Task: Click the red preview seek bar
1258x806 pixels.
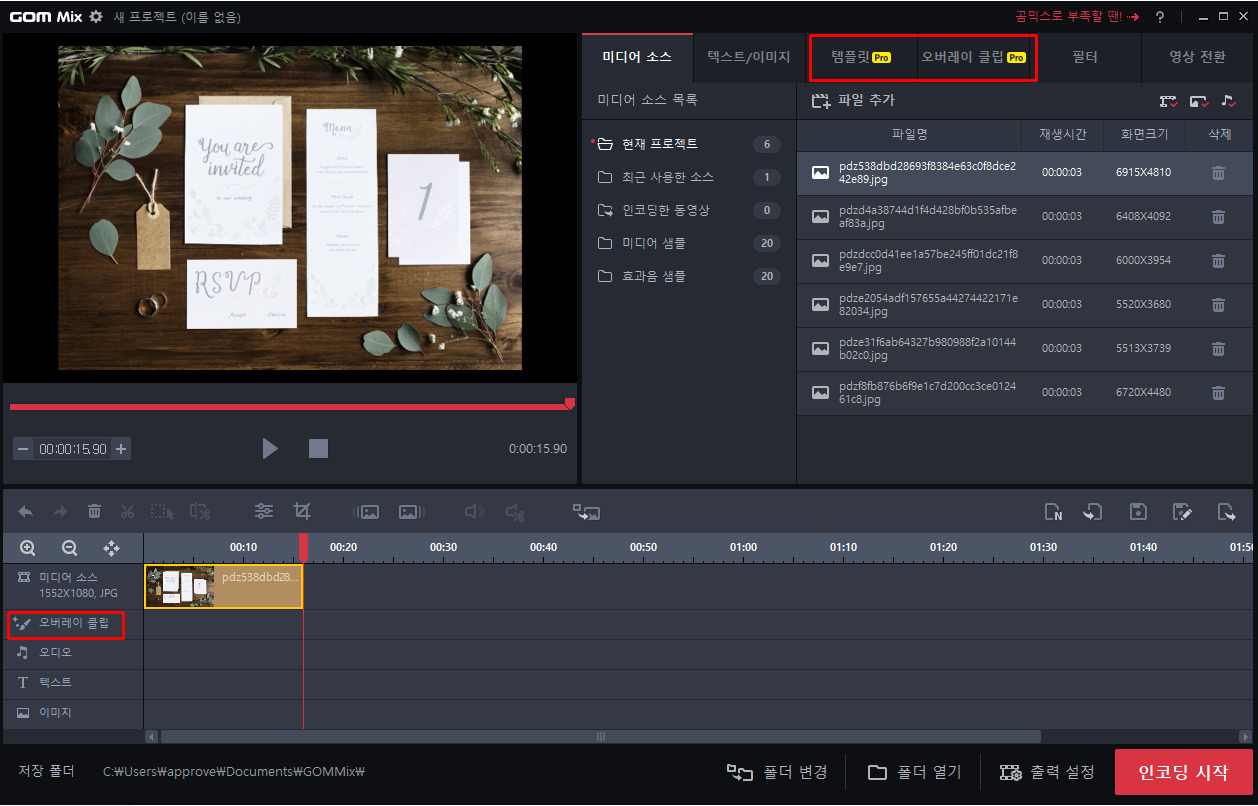Action: point(288,407)
